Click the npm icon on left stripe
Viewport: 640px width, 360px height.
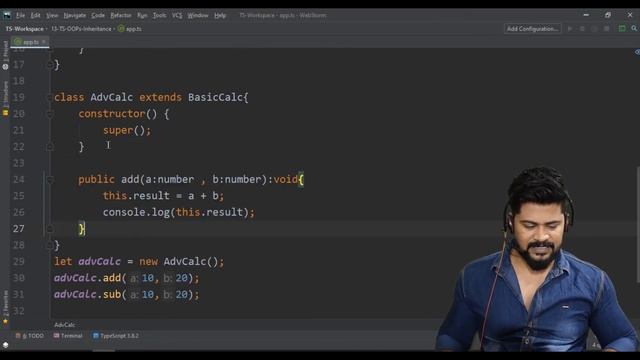tap(5, 67)
